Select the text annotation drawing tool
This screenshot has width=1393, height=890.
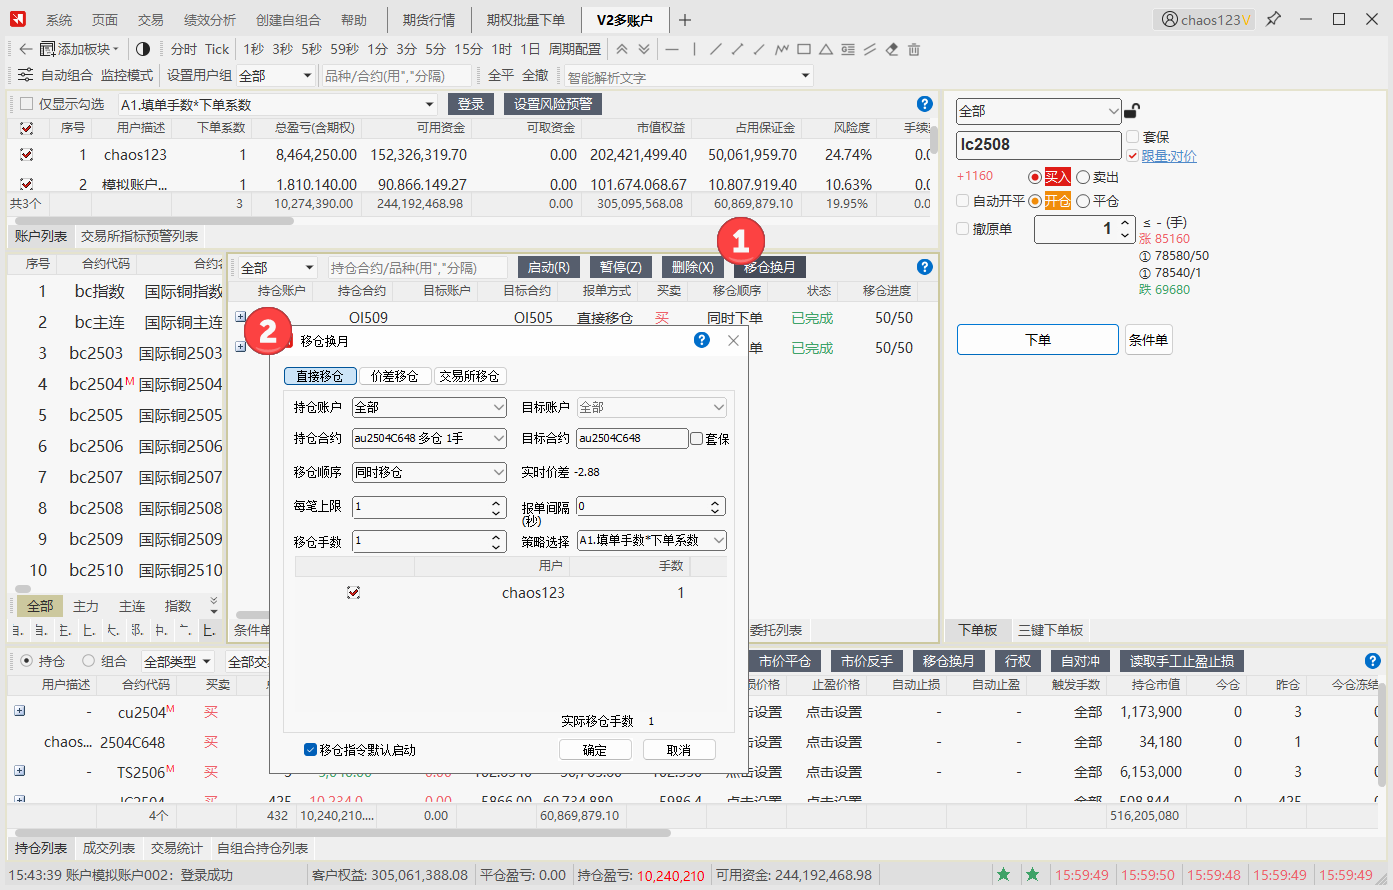tap(848, 49)
